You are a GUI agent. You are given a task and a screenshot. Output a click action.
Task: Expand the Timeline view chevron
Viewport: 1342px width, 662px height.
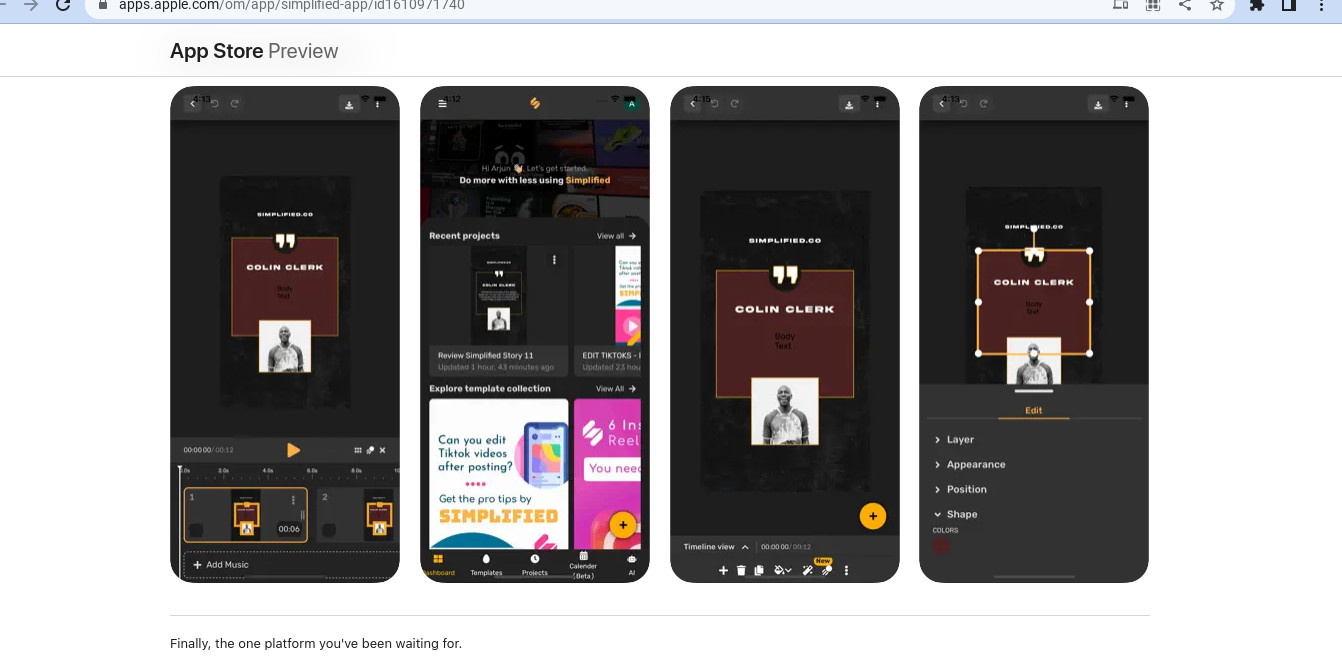point(745,547)
